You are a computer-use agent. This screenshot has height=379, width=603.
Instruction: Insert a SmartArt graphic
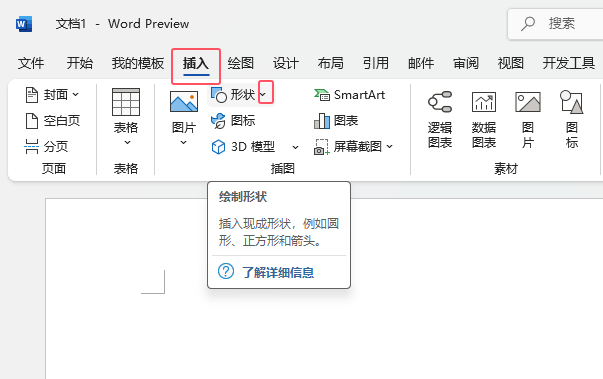click(350, 95)
